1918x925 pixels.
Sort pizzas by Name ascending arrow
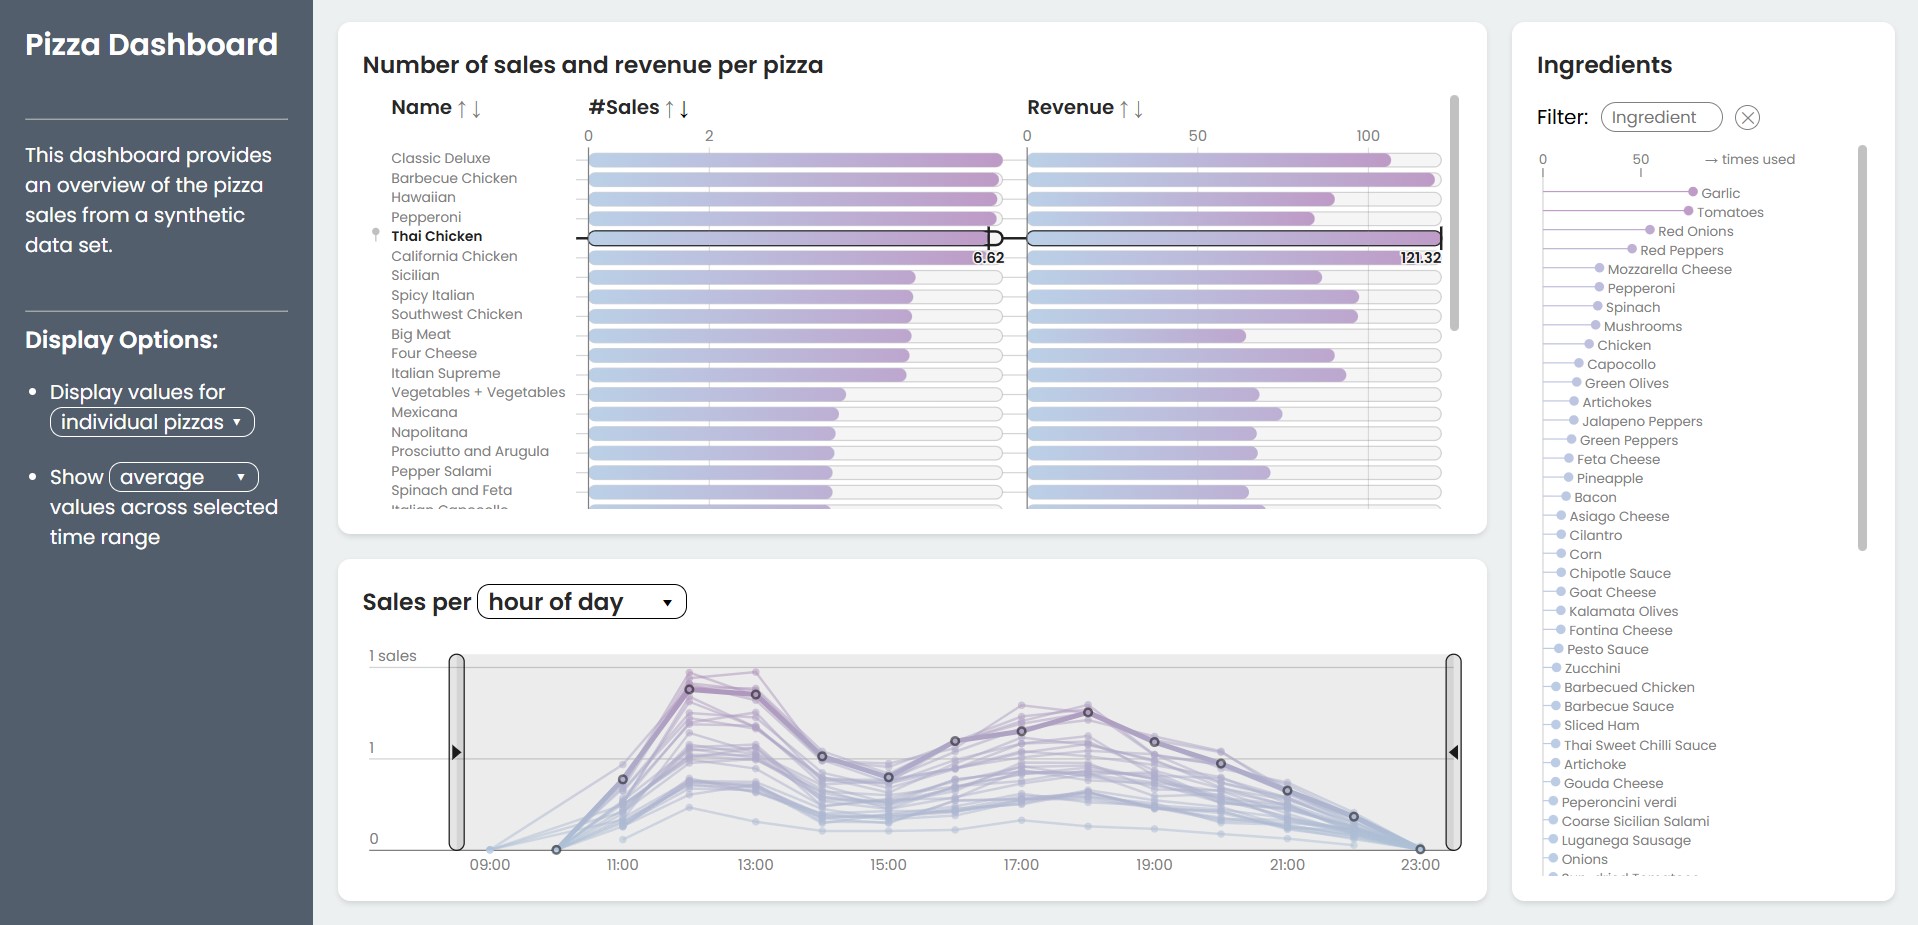coord(462,108)
